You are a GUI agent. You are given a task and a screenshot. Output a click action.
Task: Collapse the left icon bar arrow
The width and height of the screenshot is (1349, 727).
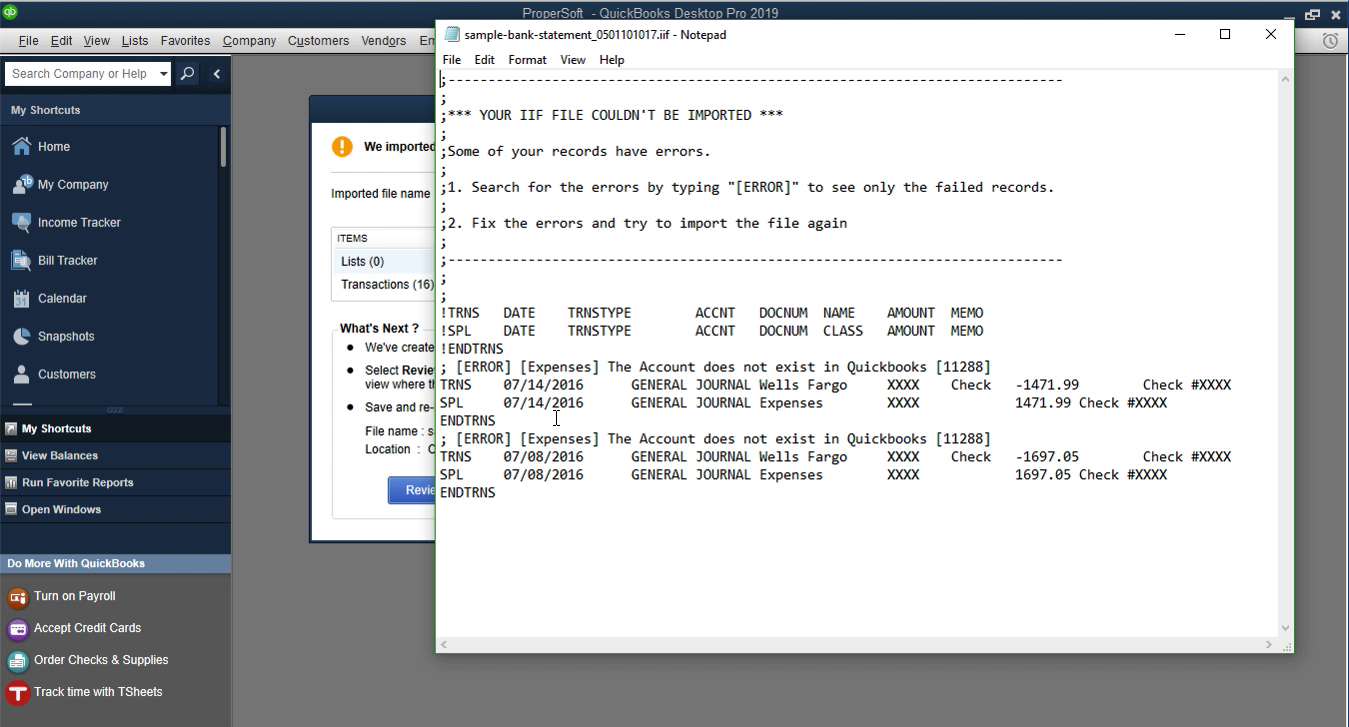216,74
